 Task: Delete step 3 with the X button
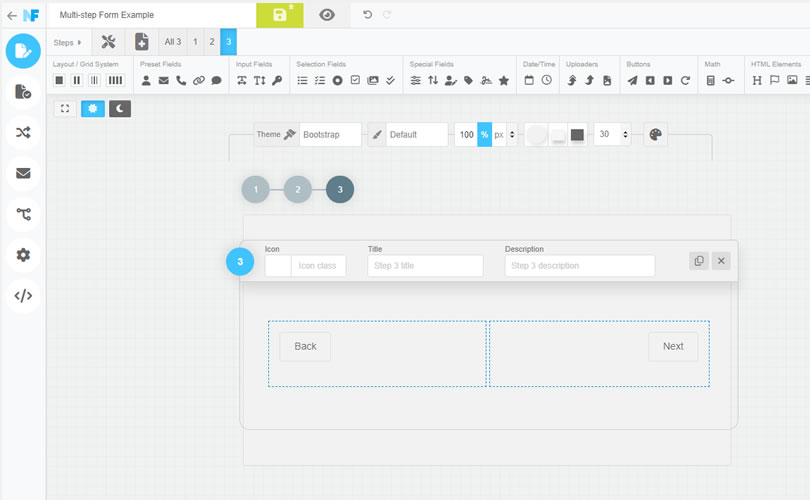pos(721,261)
